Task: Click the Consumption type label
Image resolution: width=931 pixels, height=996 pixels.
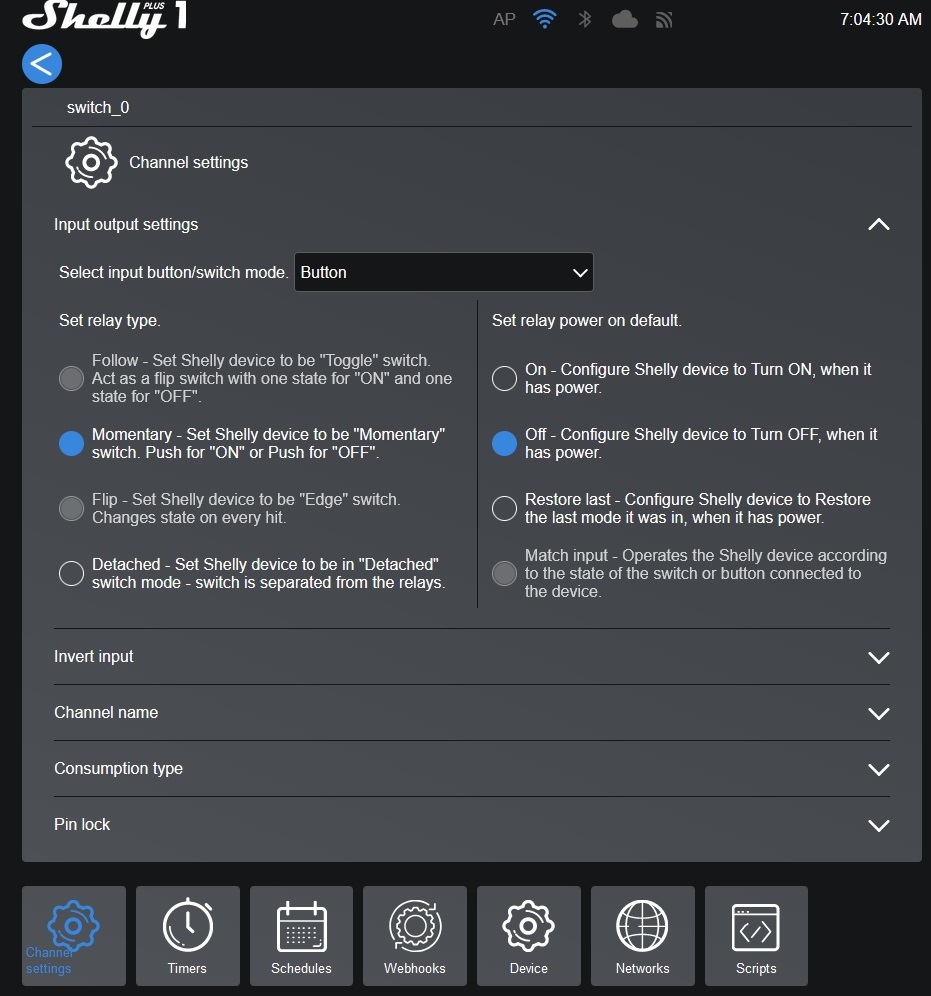Action: tap(118, 769)
